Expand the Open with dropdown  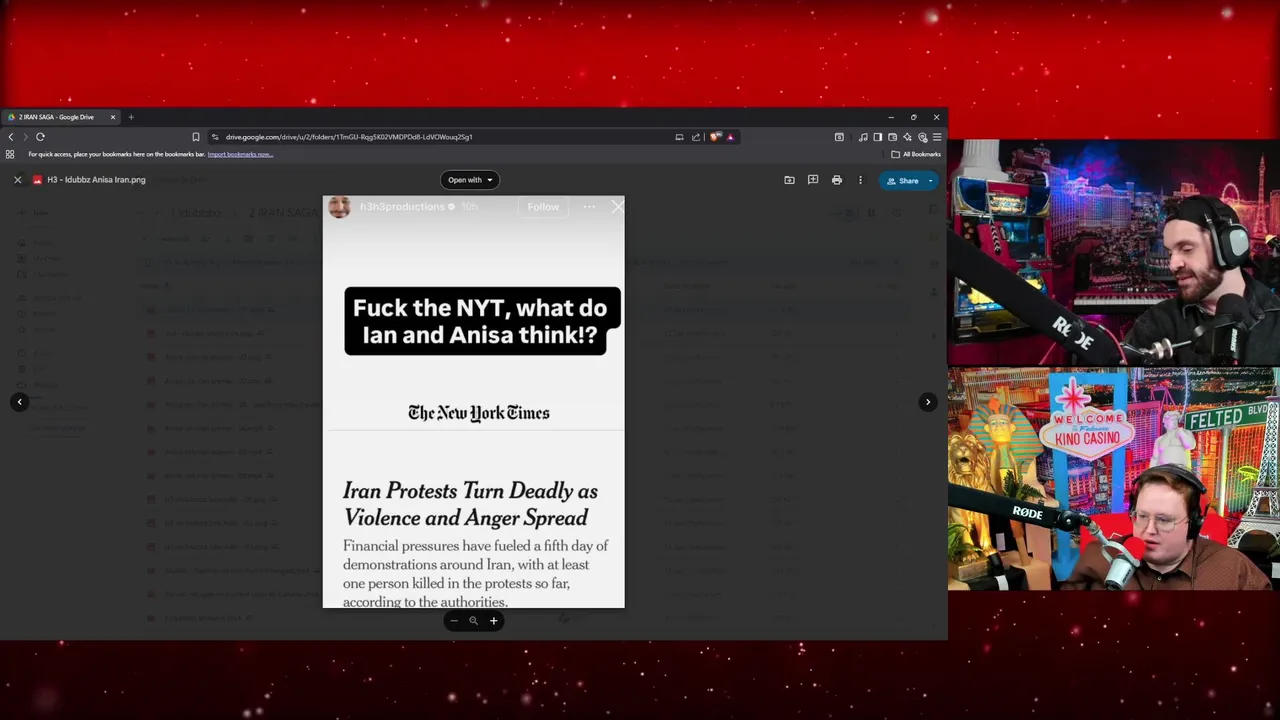(x=469, y=180)
